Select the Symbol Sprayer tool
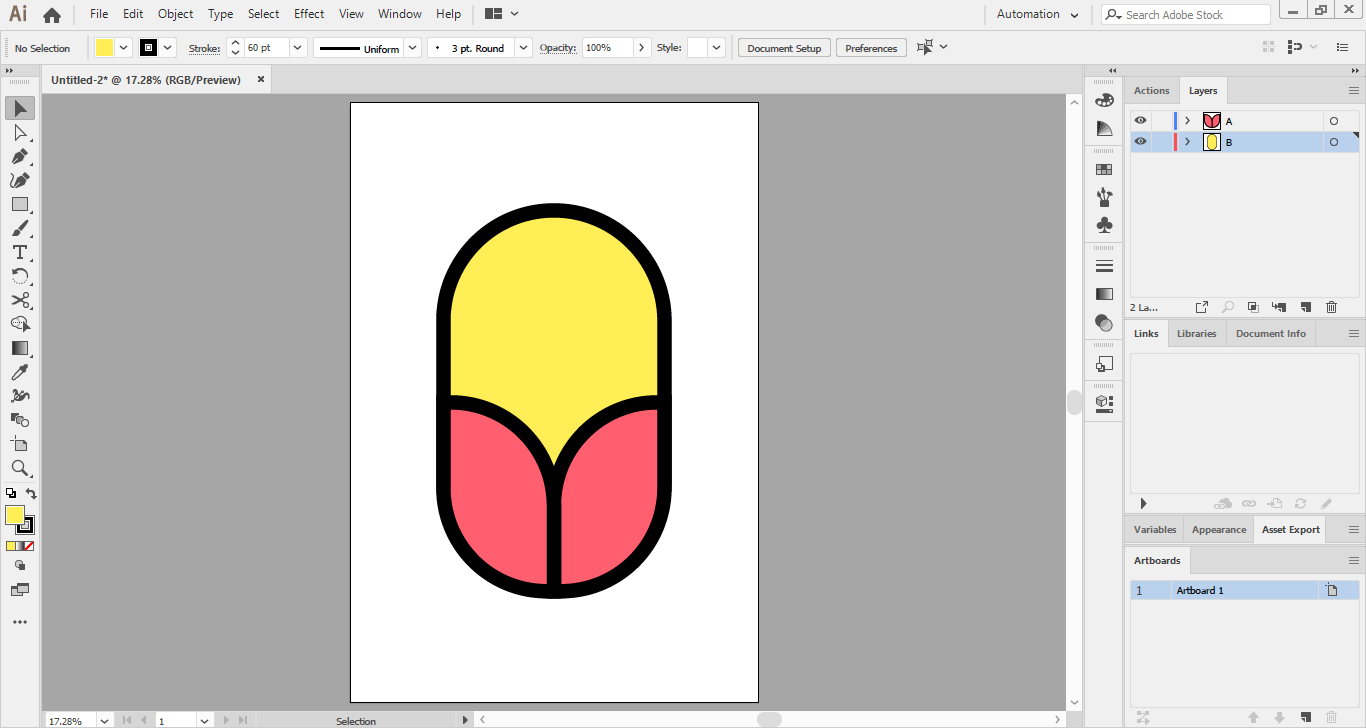Viewport: 1366px width, 728px height. point(20,396)
